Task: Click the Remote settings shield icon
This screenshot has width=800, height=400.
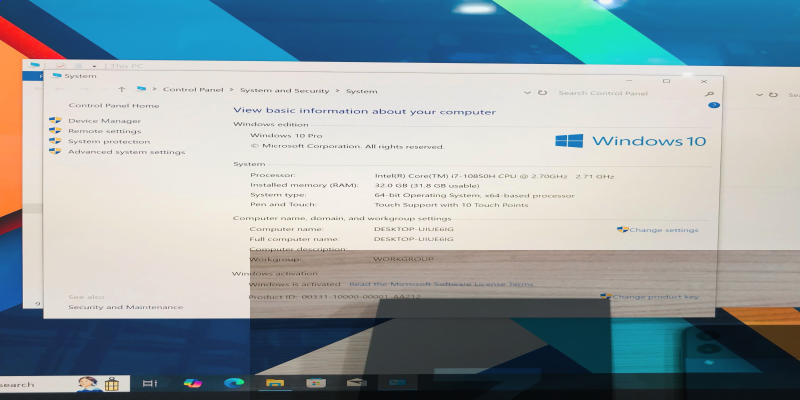Action: click(x=55, y=131)
